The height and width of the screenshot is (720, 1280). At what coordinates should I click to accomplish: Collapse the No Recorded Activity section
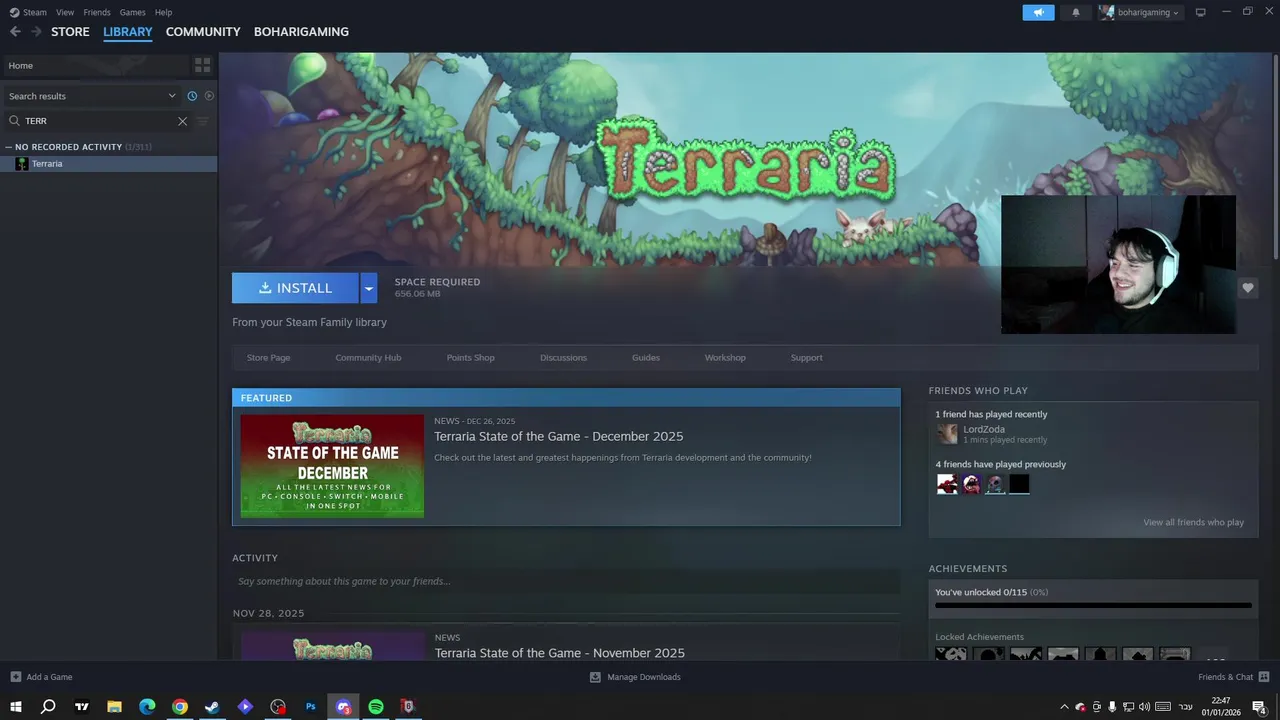8,147
